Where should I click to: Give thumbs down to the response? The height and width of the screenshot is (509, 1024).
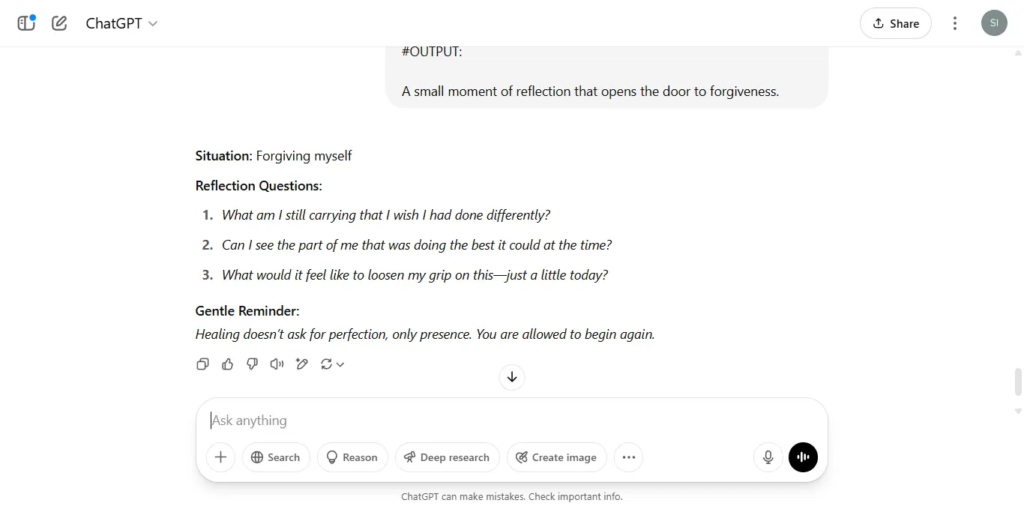252,364
